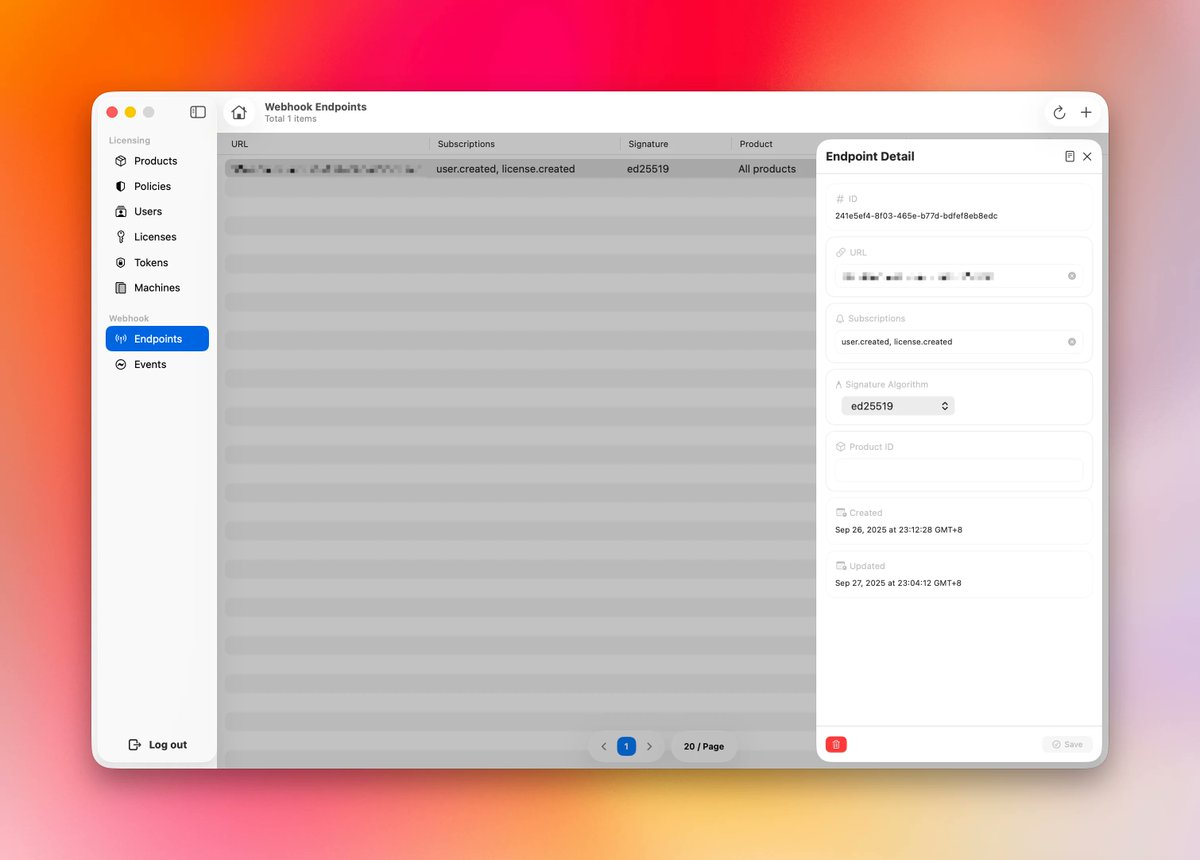Open the document icon in Endpoint Detail
1200x860 pixels.
pyautogui.click(x=1069, y=157)
